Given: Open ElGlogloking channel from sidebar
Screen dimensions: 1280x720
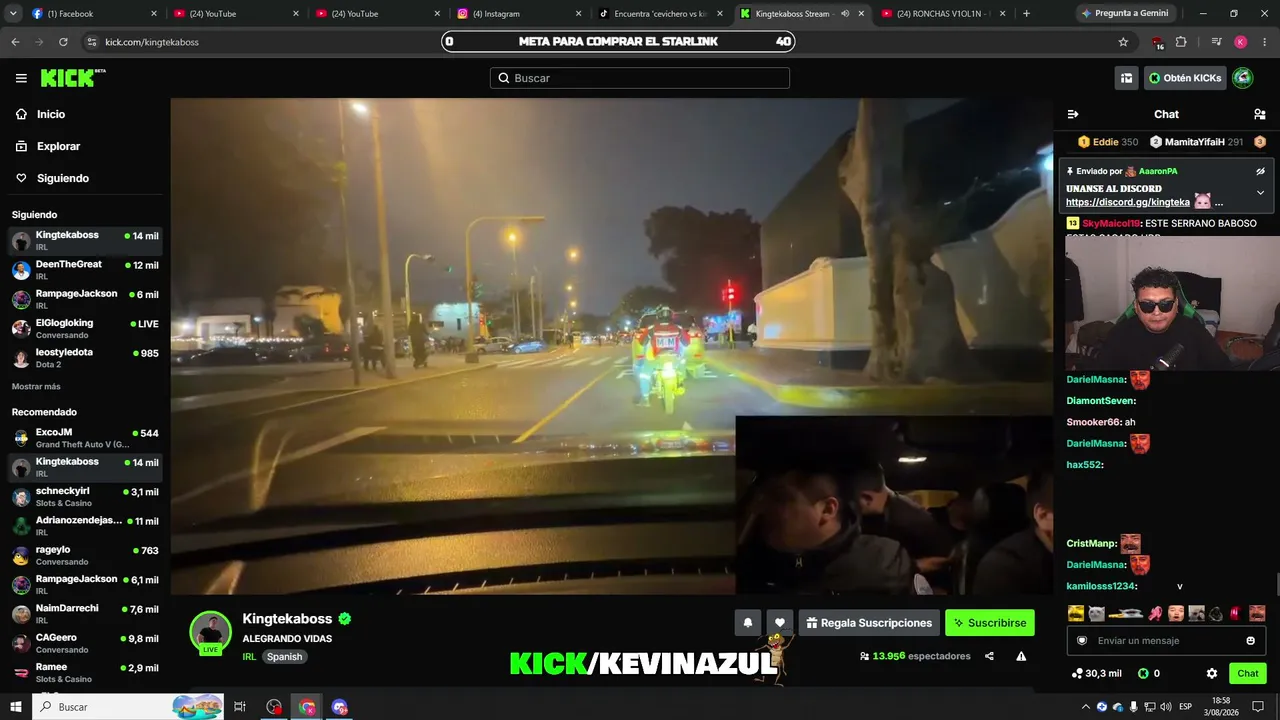Looking at the screenshot, I should [85, 329].
